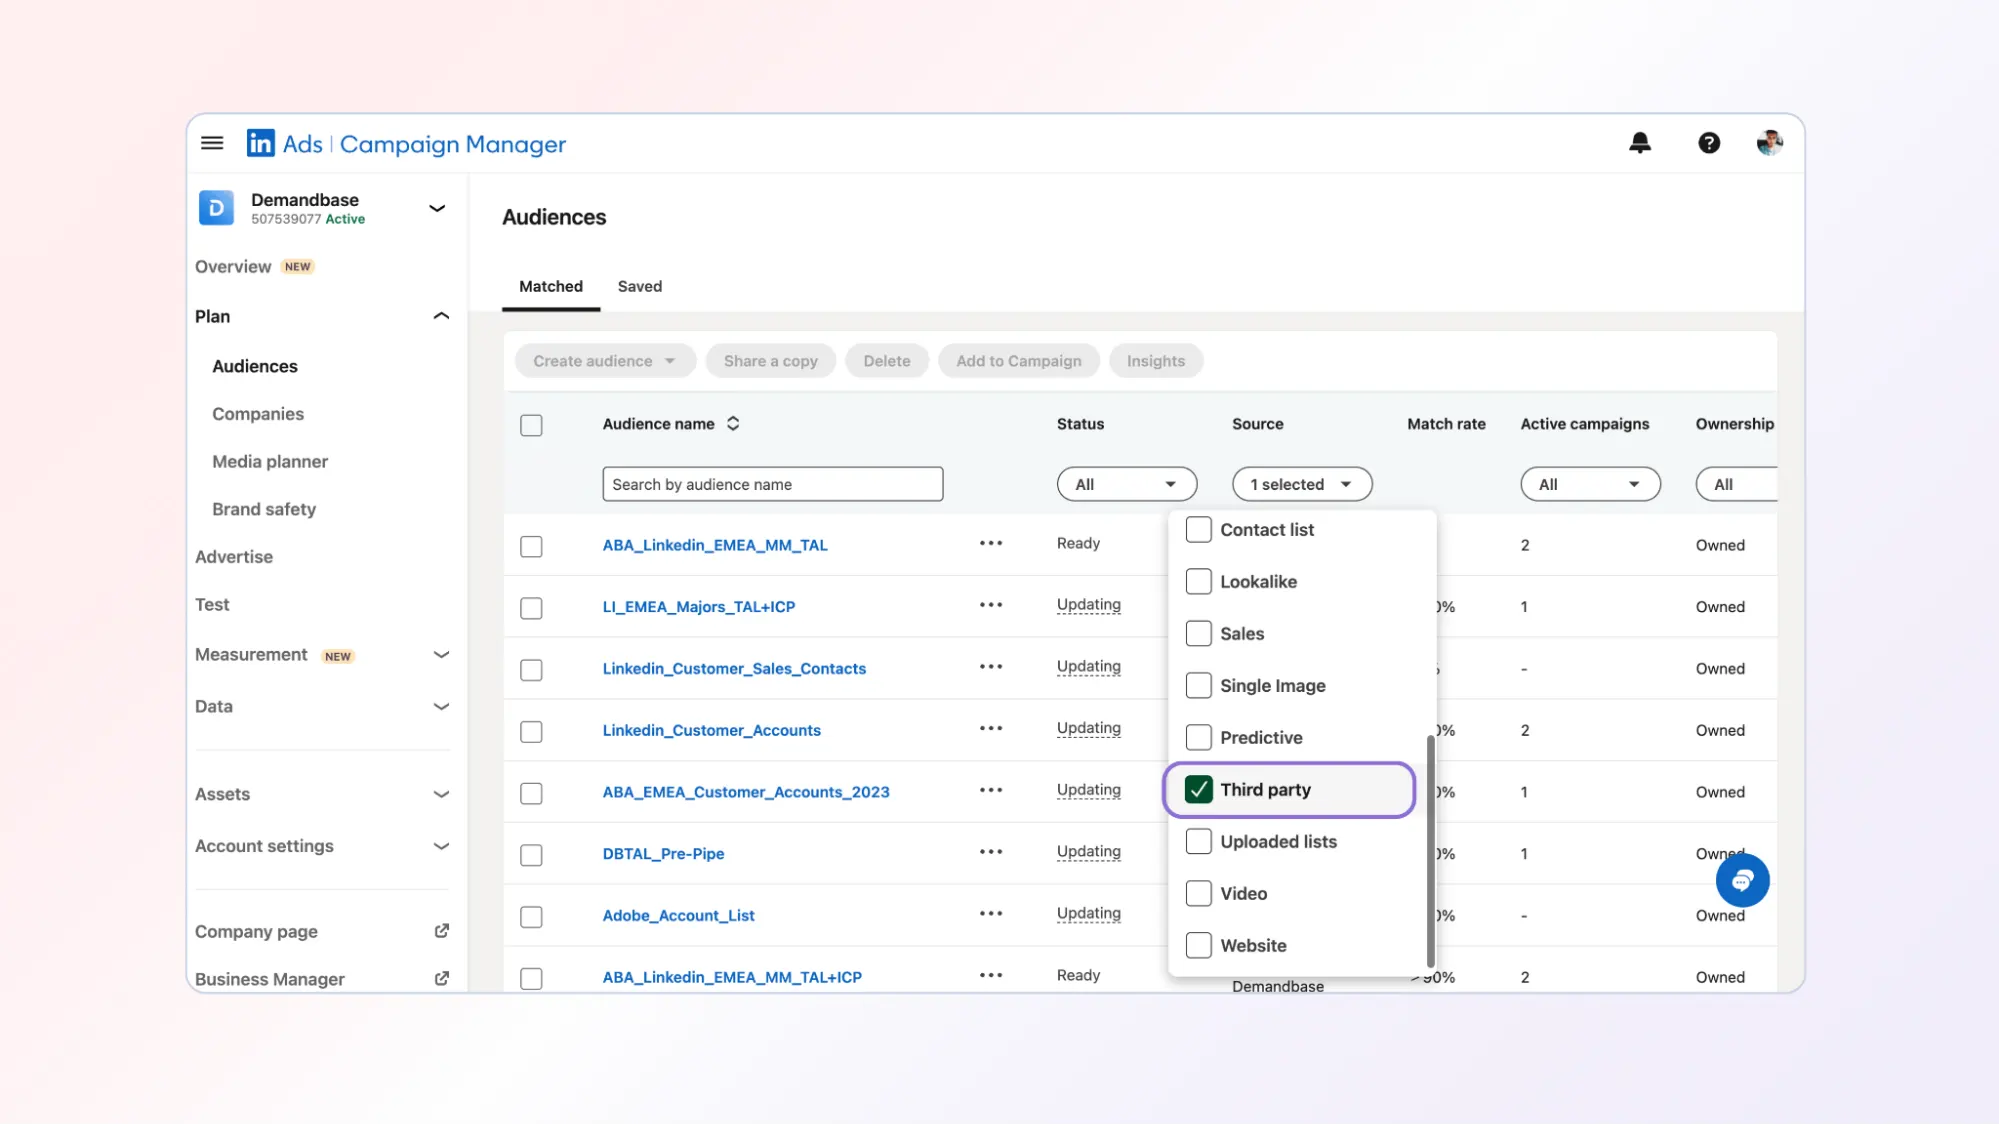This screenshot has width=1999, height=1125.
Task: Switch to the Saved tab
Action: (x=639, y=286)
